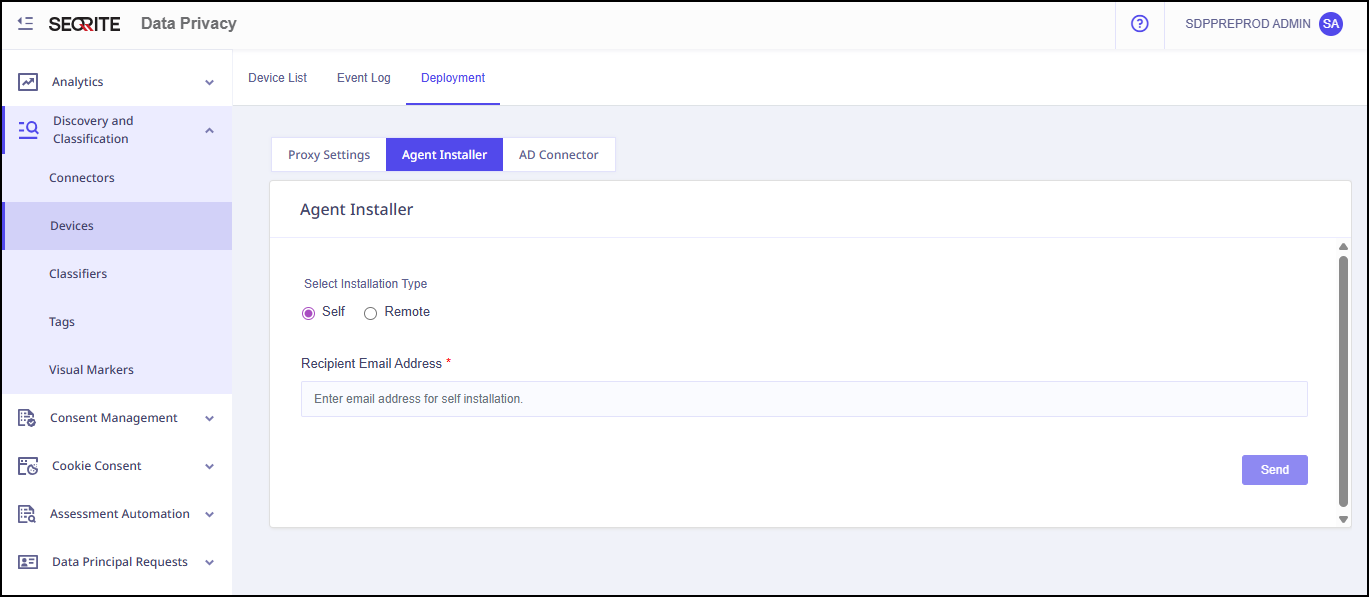Choose the Remote installation type
Viewport: 1369px width, 597px height.
coord(371,313)
